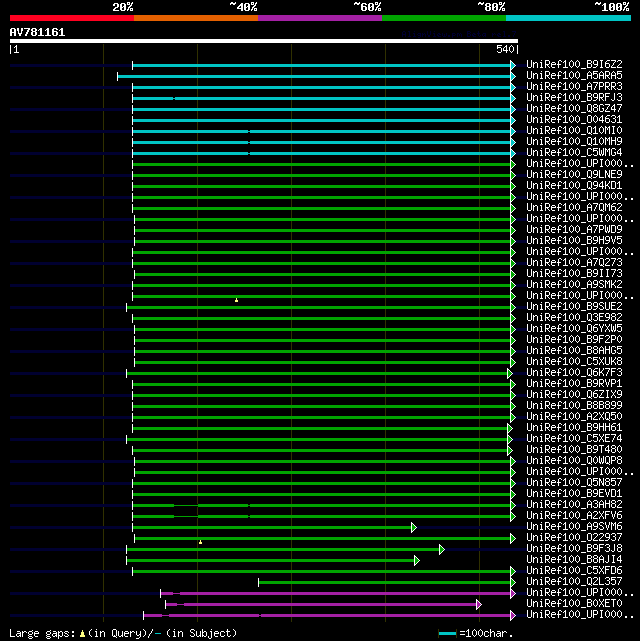Click the purple ~60% identity legend segment
This screenshot has width=640, height=641.
pos(320,18)
